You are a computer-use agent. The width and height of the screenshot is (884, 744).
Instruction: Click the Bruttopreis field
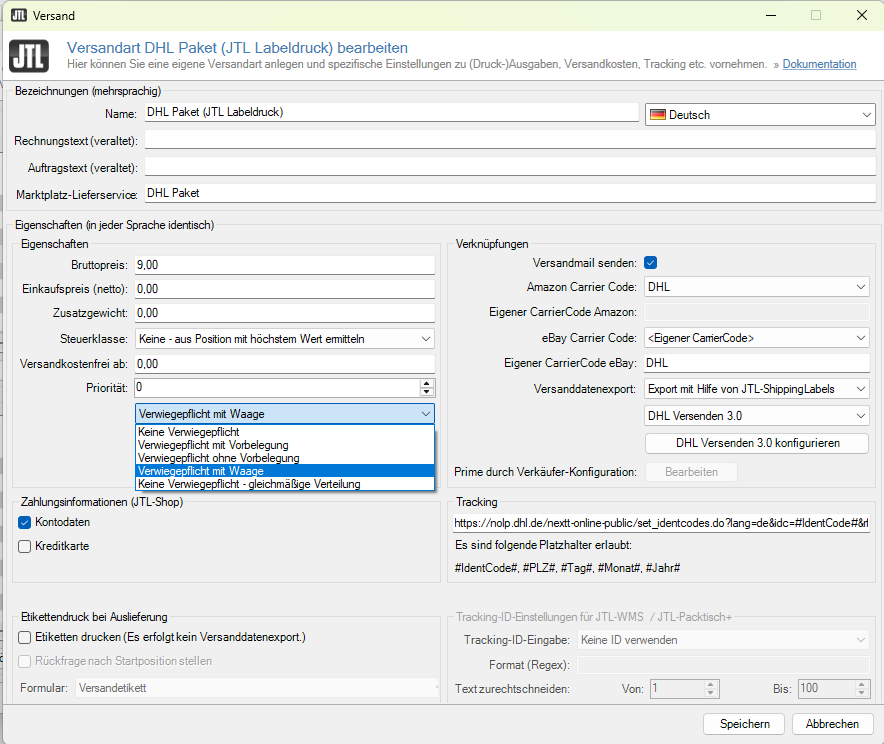coord(285,265)
